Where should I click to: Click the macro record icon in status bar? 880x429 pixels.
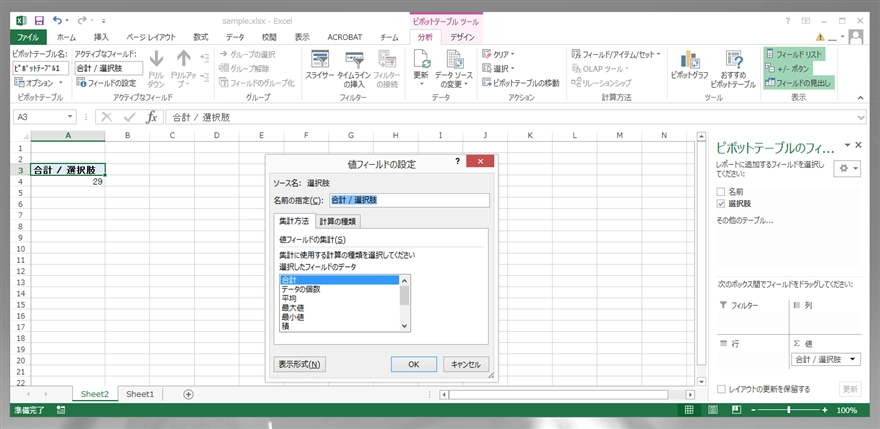click(61, 410)
